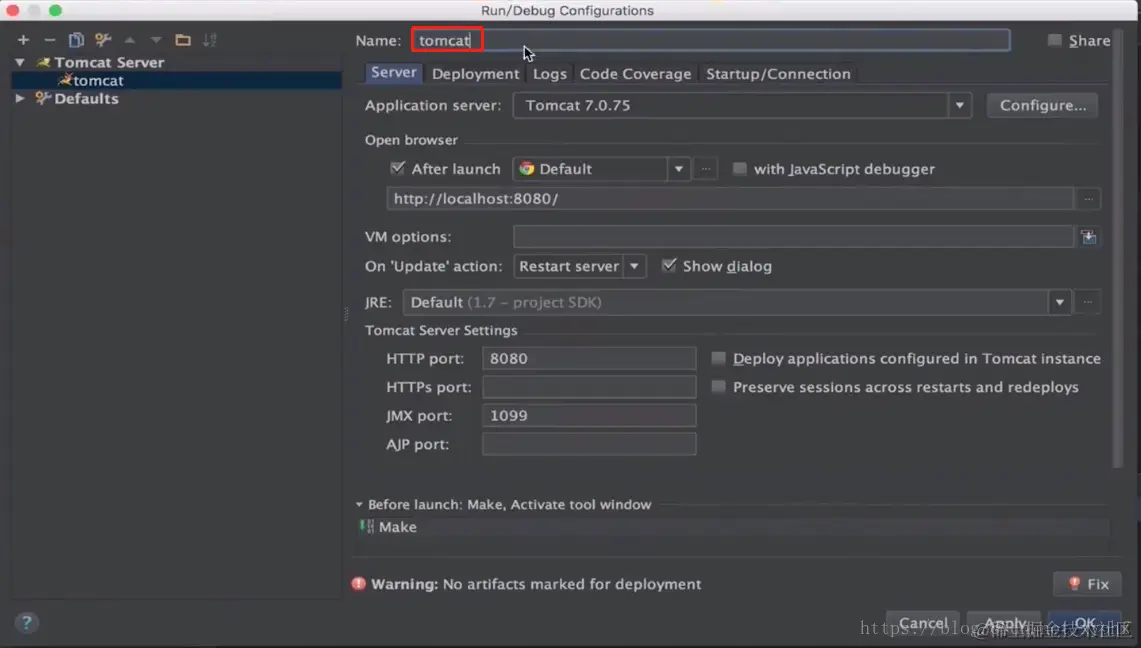Open the JRE dropdown arrow
This screenshot has height=648, width=1141.
(1060, 303)
